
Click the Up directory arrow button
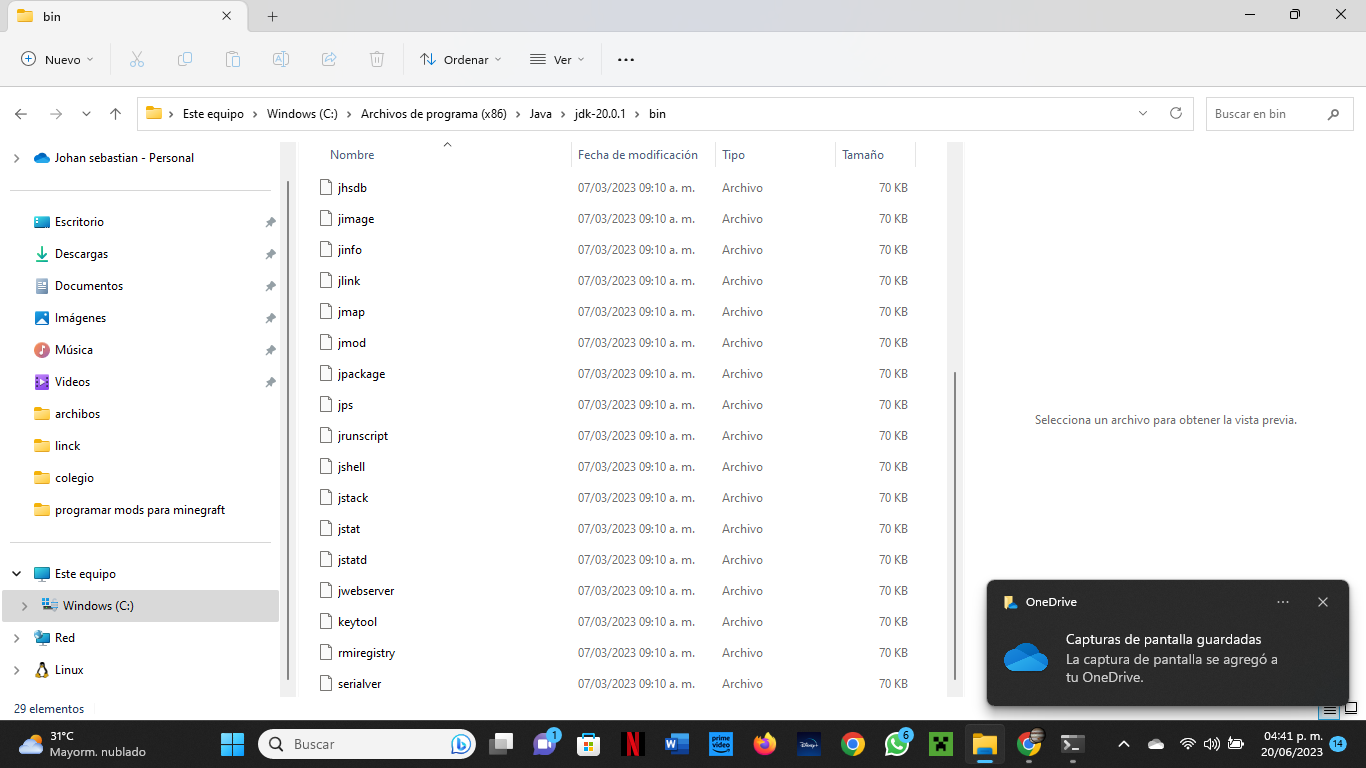pos(116,114)
